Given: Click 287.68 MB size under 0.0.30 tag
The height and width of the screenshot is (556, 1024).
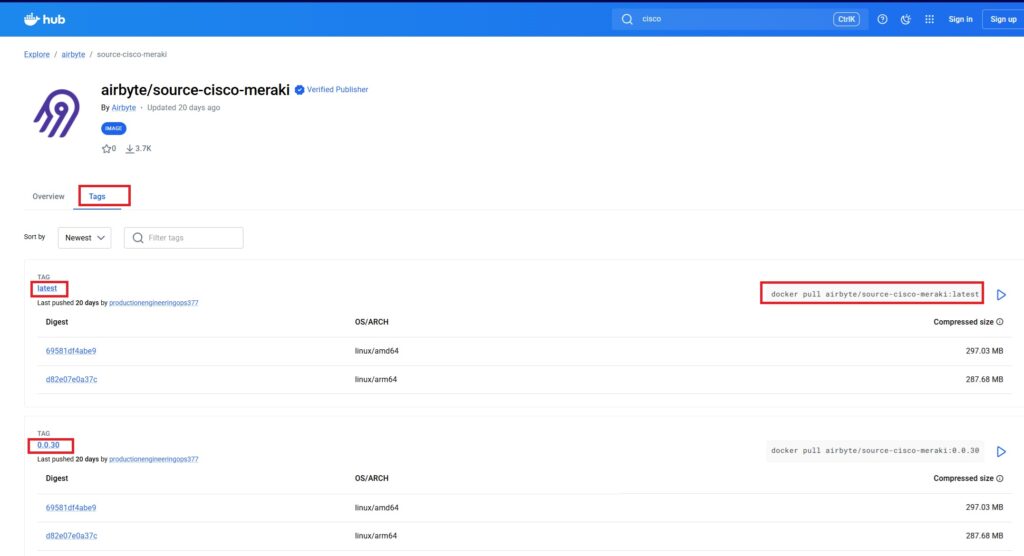Looking at the screenshot, I should click(x=984, y=536).
